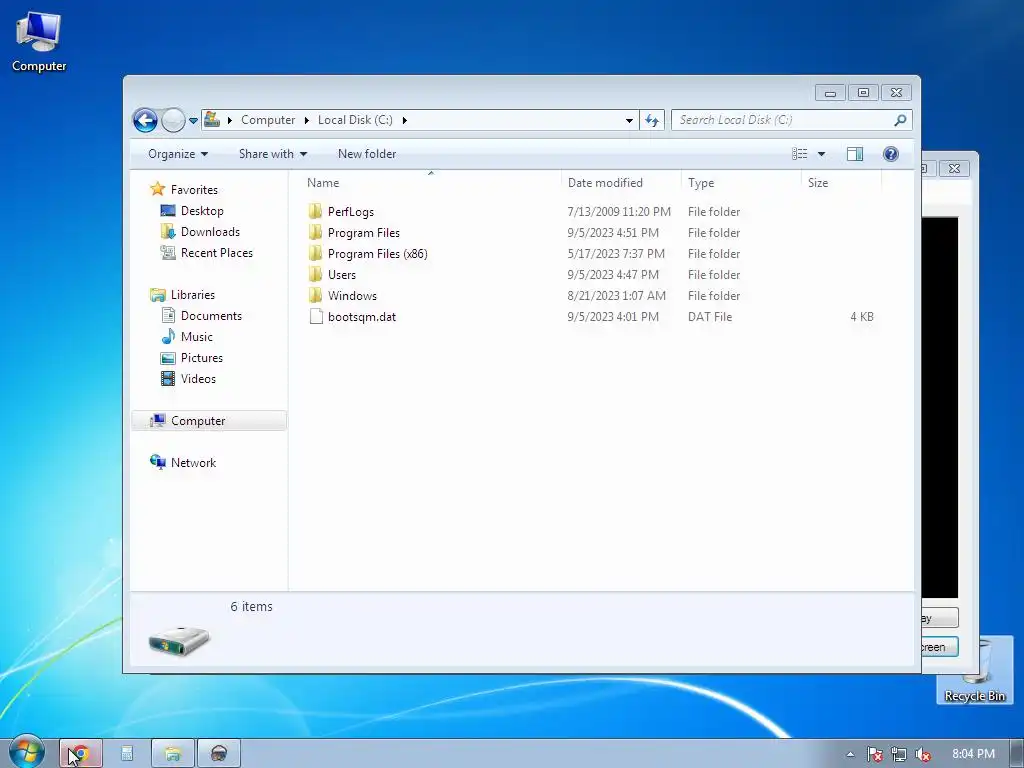The width and height of the screenshot is (1024, 768).
Task: Click the Program Files (x86) name
Action: [377, 254]
